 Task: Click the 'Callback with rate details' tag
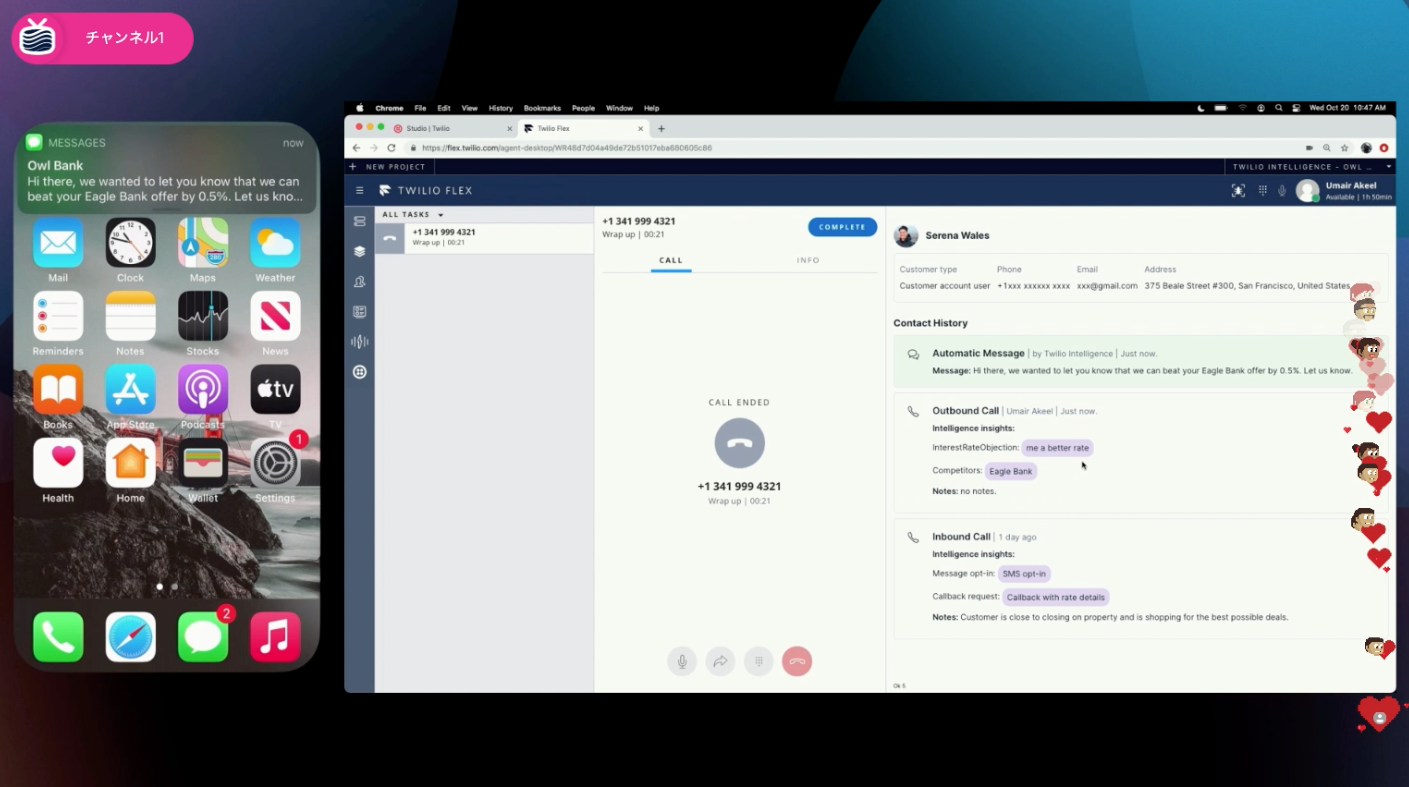[x=1056, y=597]
